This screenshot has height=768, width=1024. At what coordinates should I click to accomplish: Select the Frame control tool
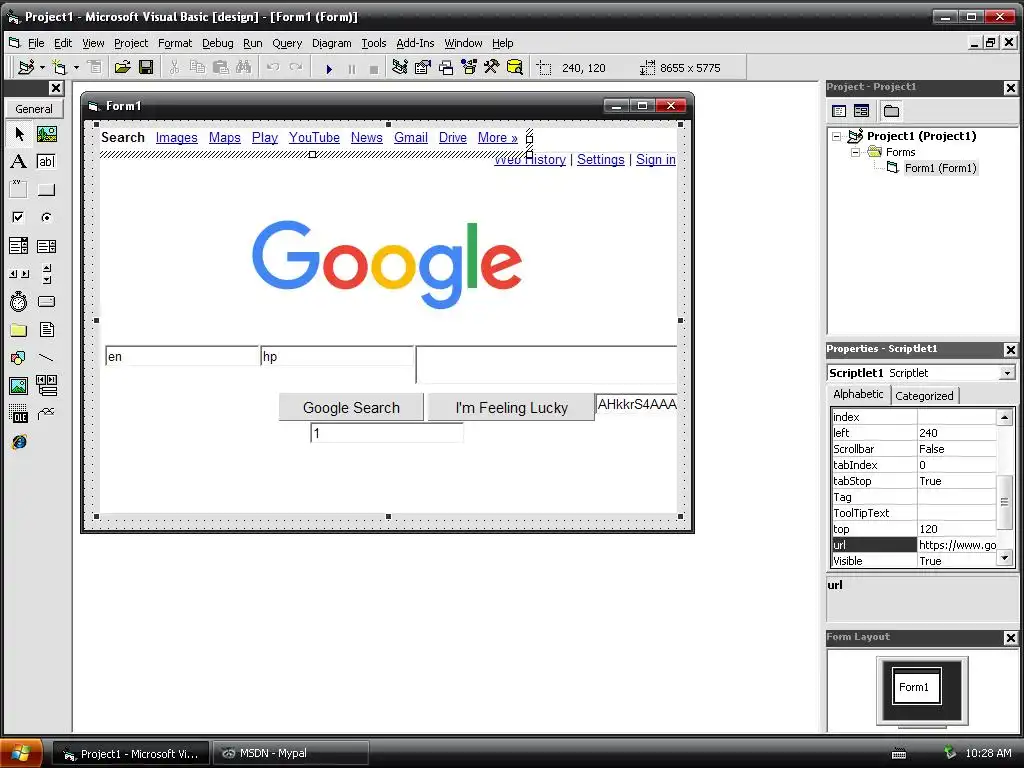[19, 189]
